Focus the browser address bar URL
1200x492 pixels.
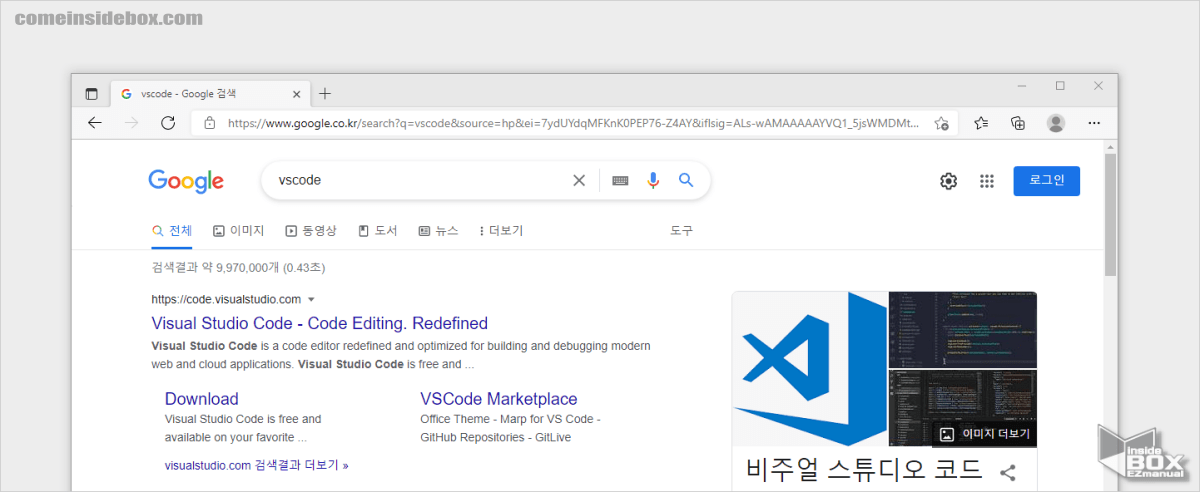(573, 123)
